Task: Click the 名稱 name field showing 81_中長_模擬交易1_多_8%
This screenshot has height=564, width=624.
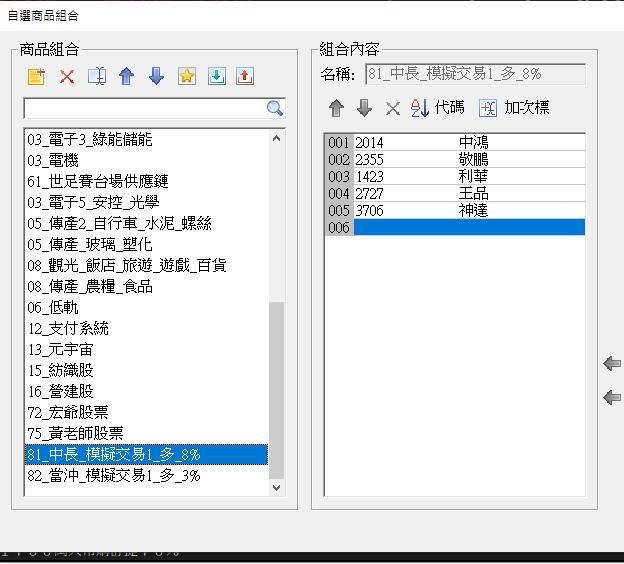Action: pos(474,74)
